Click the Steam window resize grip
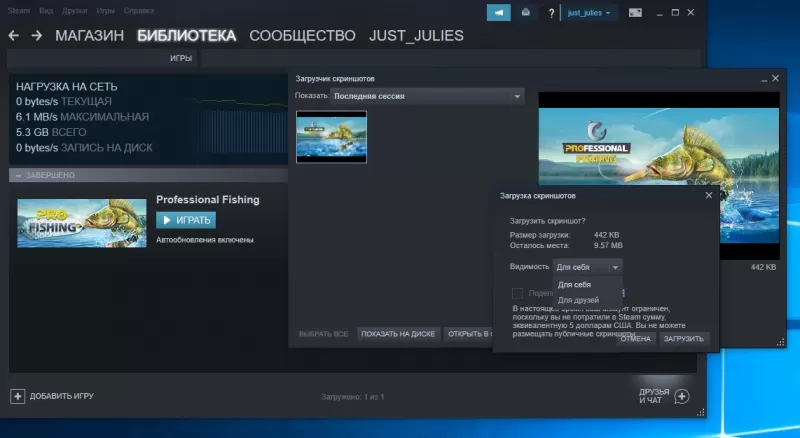Image resolution: width=800 pixels, height=438 pixels. 701,412
